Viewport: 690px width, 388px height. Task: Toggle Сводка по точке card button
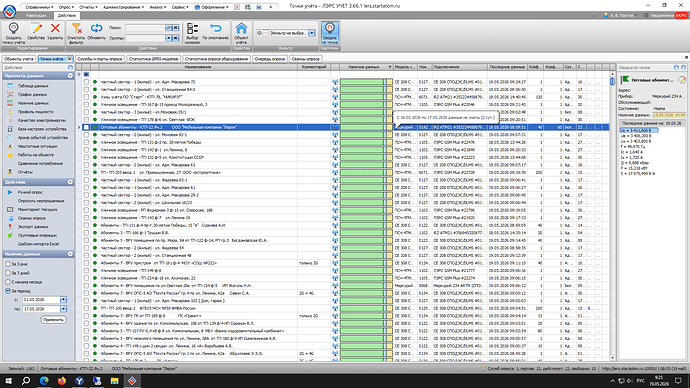[x=330, y=33]
